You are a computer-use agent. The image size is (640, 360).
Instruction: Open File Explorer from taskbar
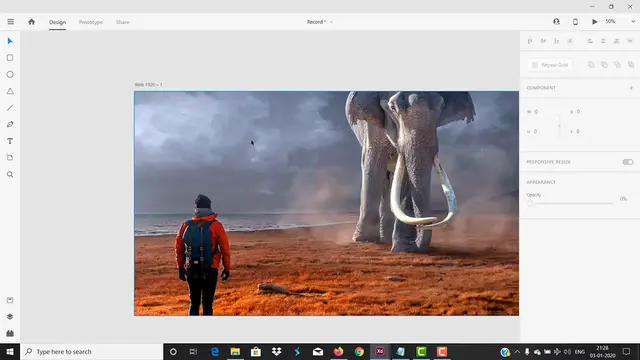[235, 351]
